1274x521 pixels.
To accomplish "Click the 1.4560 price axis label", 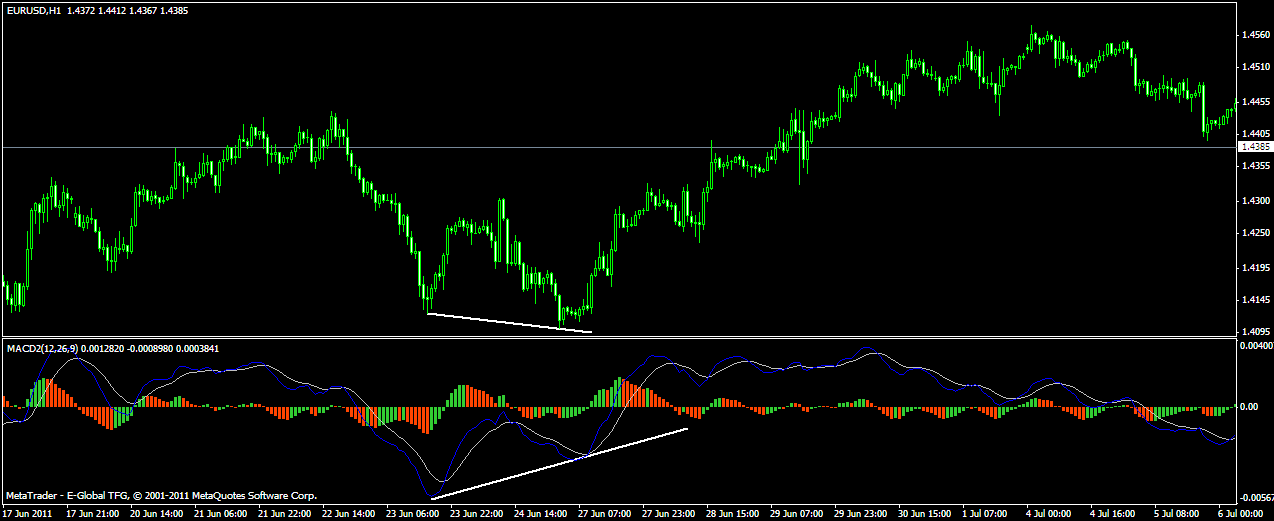I will coord(1254,35).
